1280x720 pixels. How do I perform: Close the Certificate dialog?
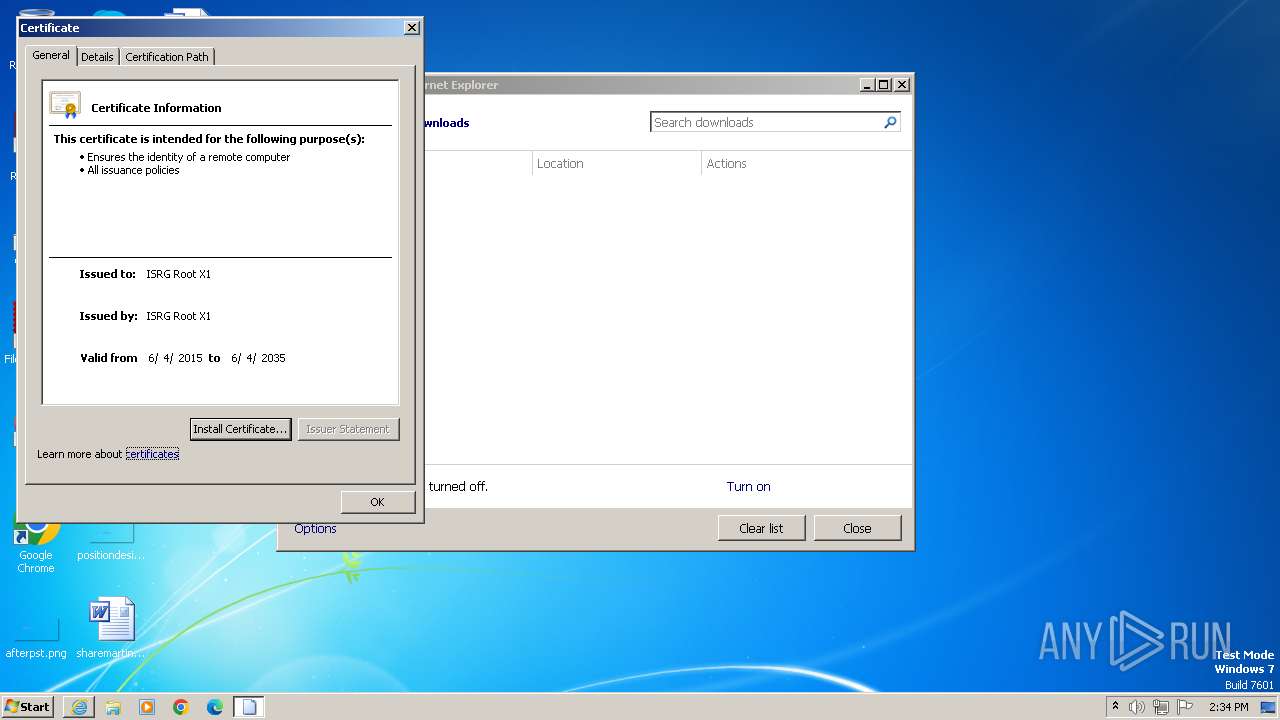tap(411, 28)
